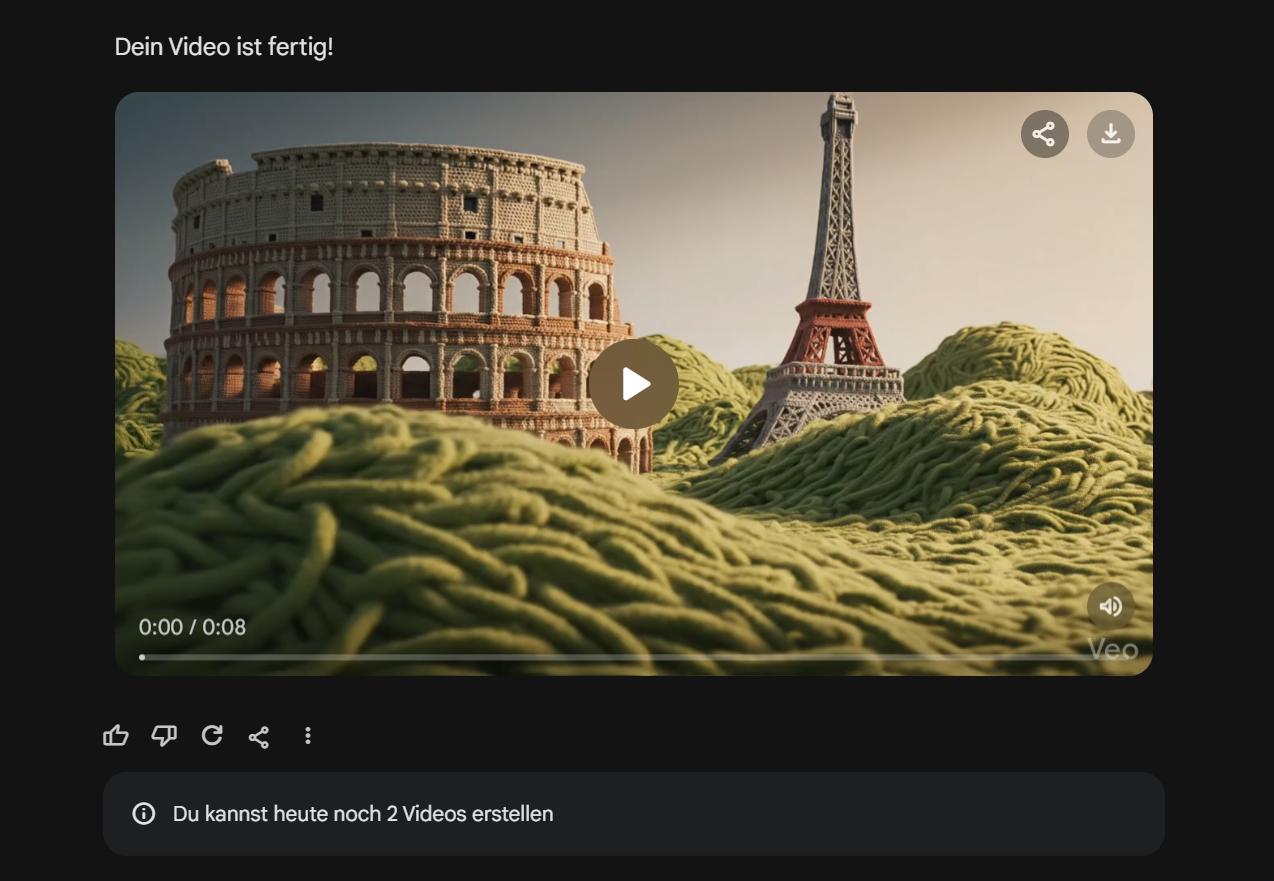Select the playhead dot on the video timeline
1274x881 pixels.
pos(142,657)
